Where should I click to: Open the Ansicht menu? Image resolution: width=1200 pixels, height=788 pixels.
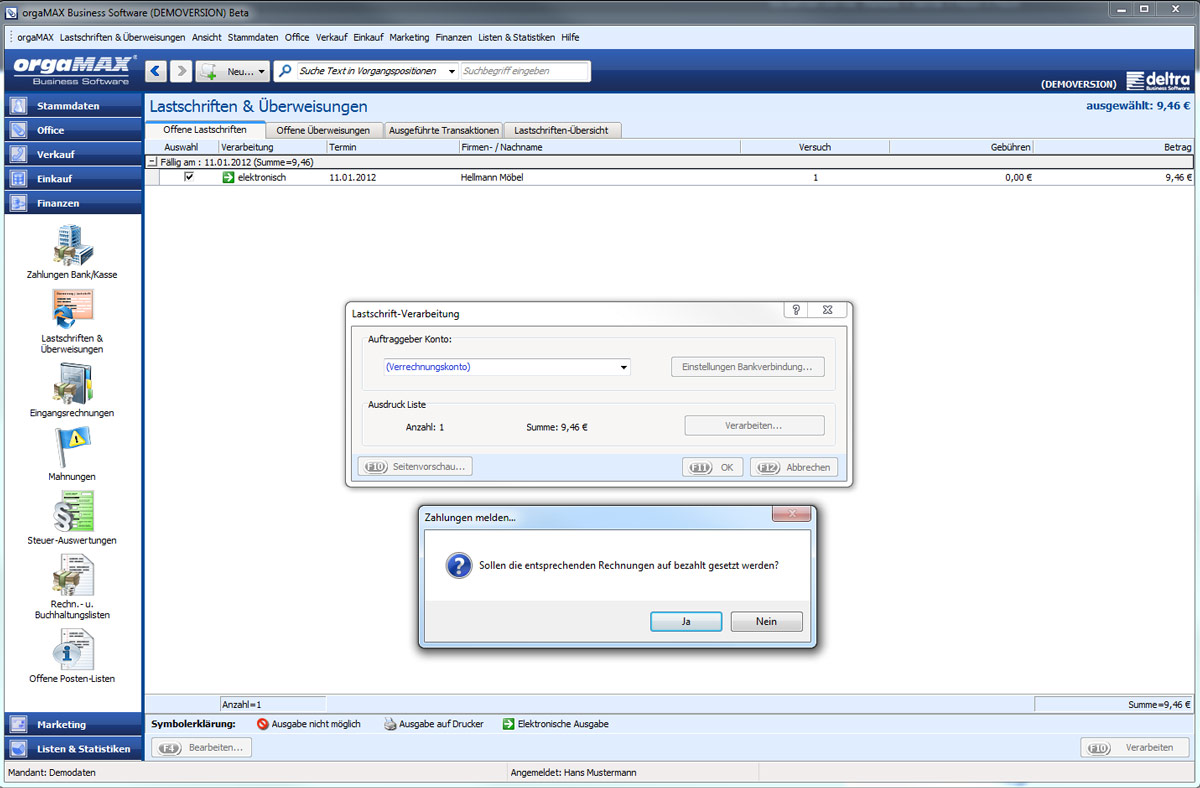tap(206, 37)
